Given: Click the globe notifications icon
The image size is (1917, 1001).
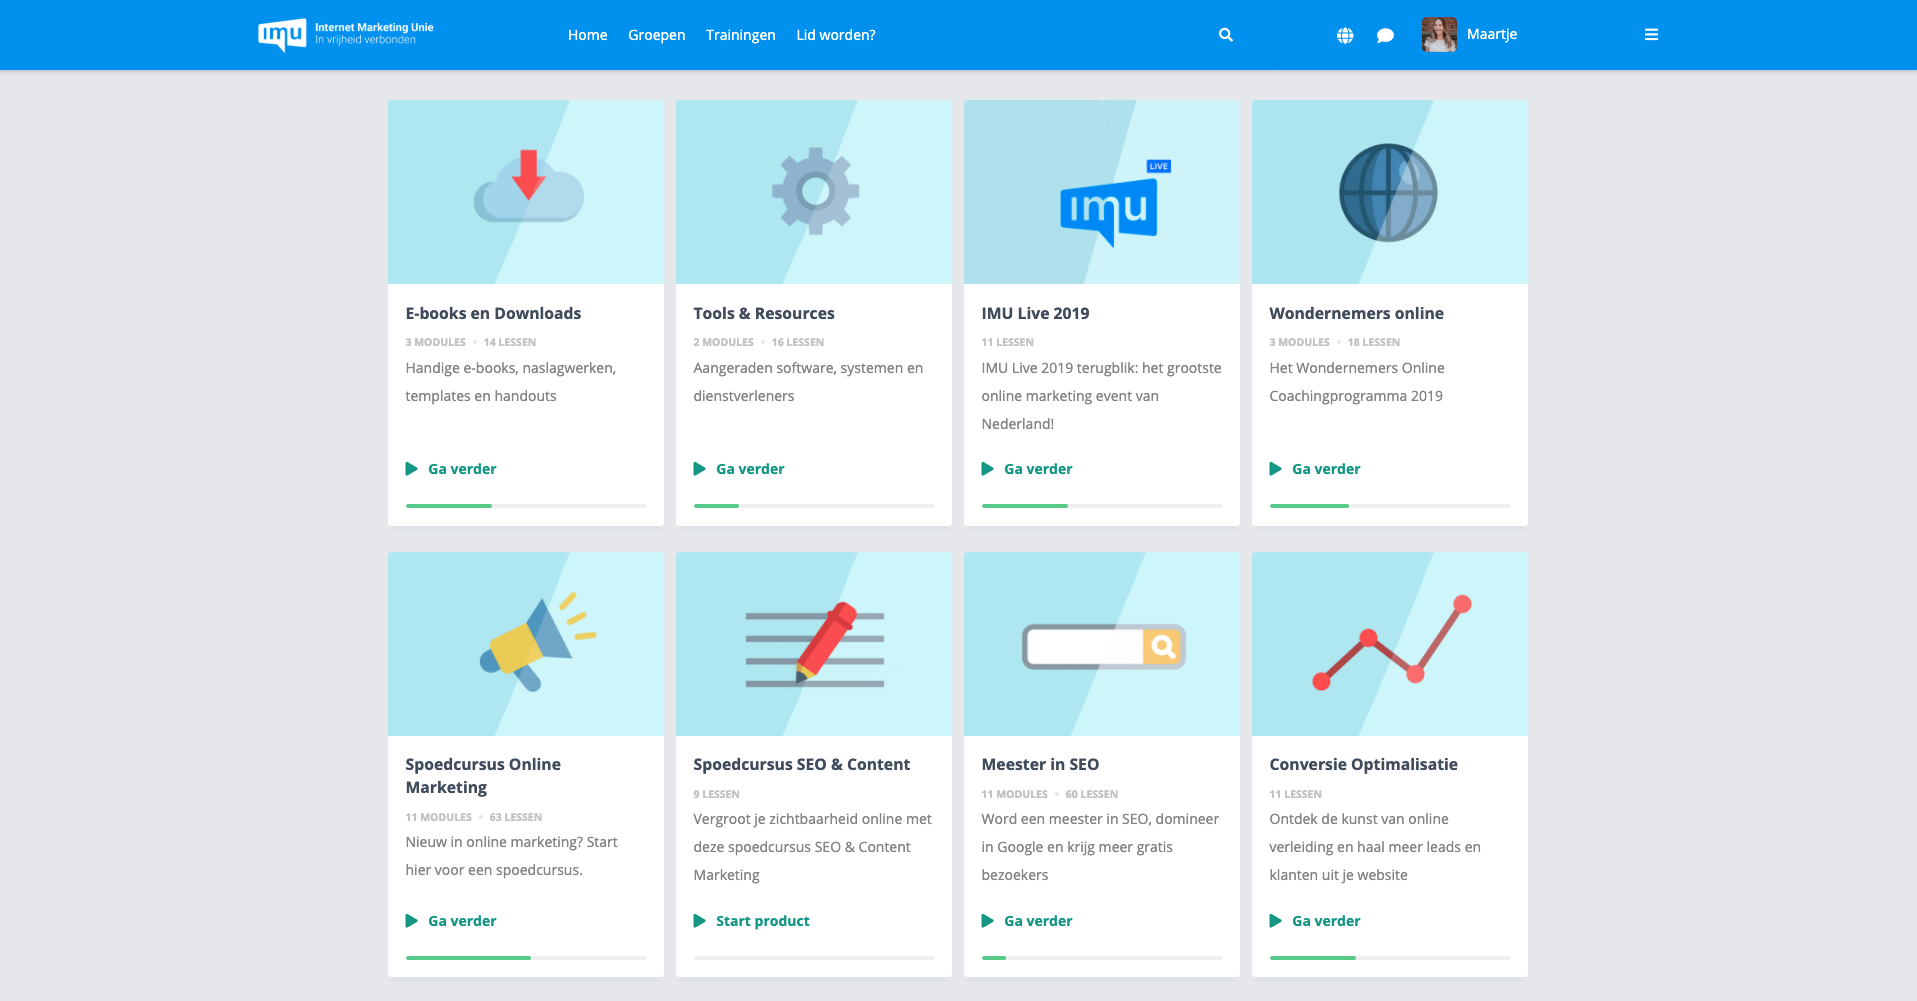Looking at the screenshot, I should [1345, 35].
